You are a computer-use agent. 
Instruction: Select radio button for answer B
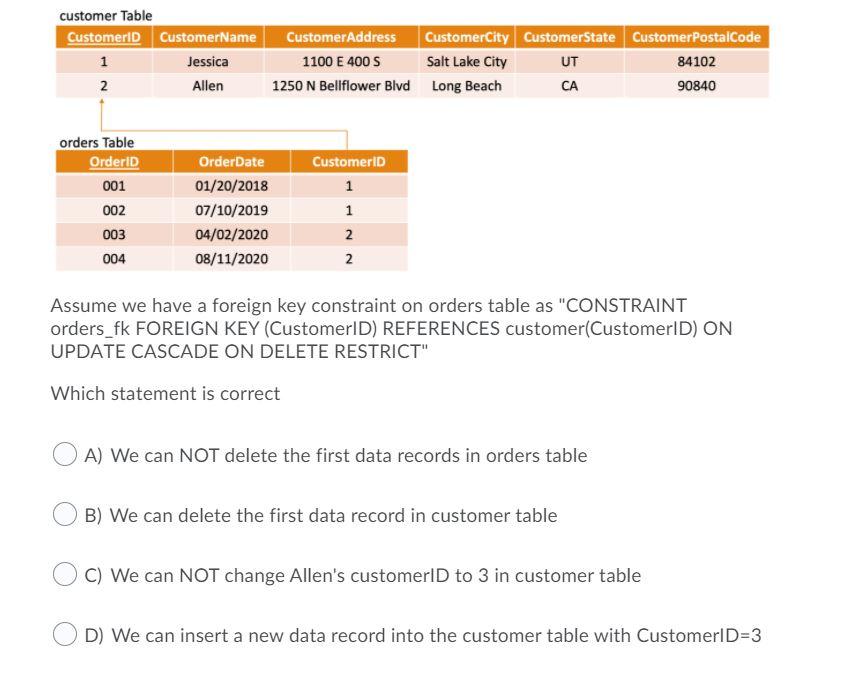[64, 515]
